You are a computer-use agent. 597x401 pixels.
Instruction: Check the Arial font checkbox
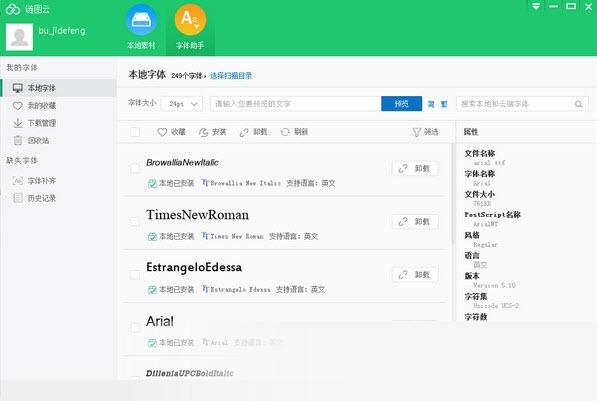coord(135,328)
